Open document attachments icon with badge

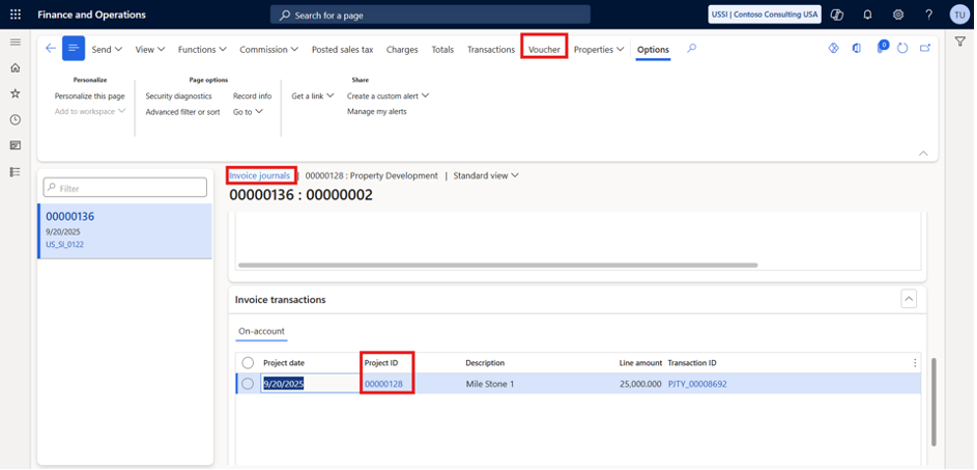(882, 47)
